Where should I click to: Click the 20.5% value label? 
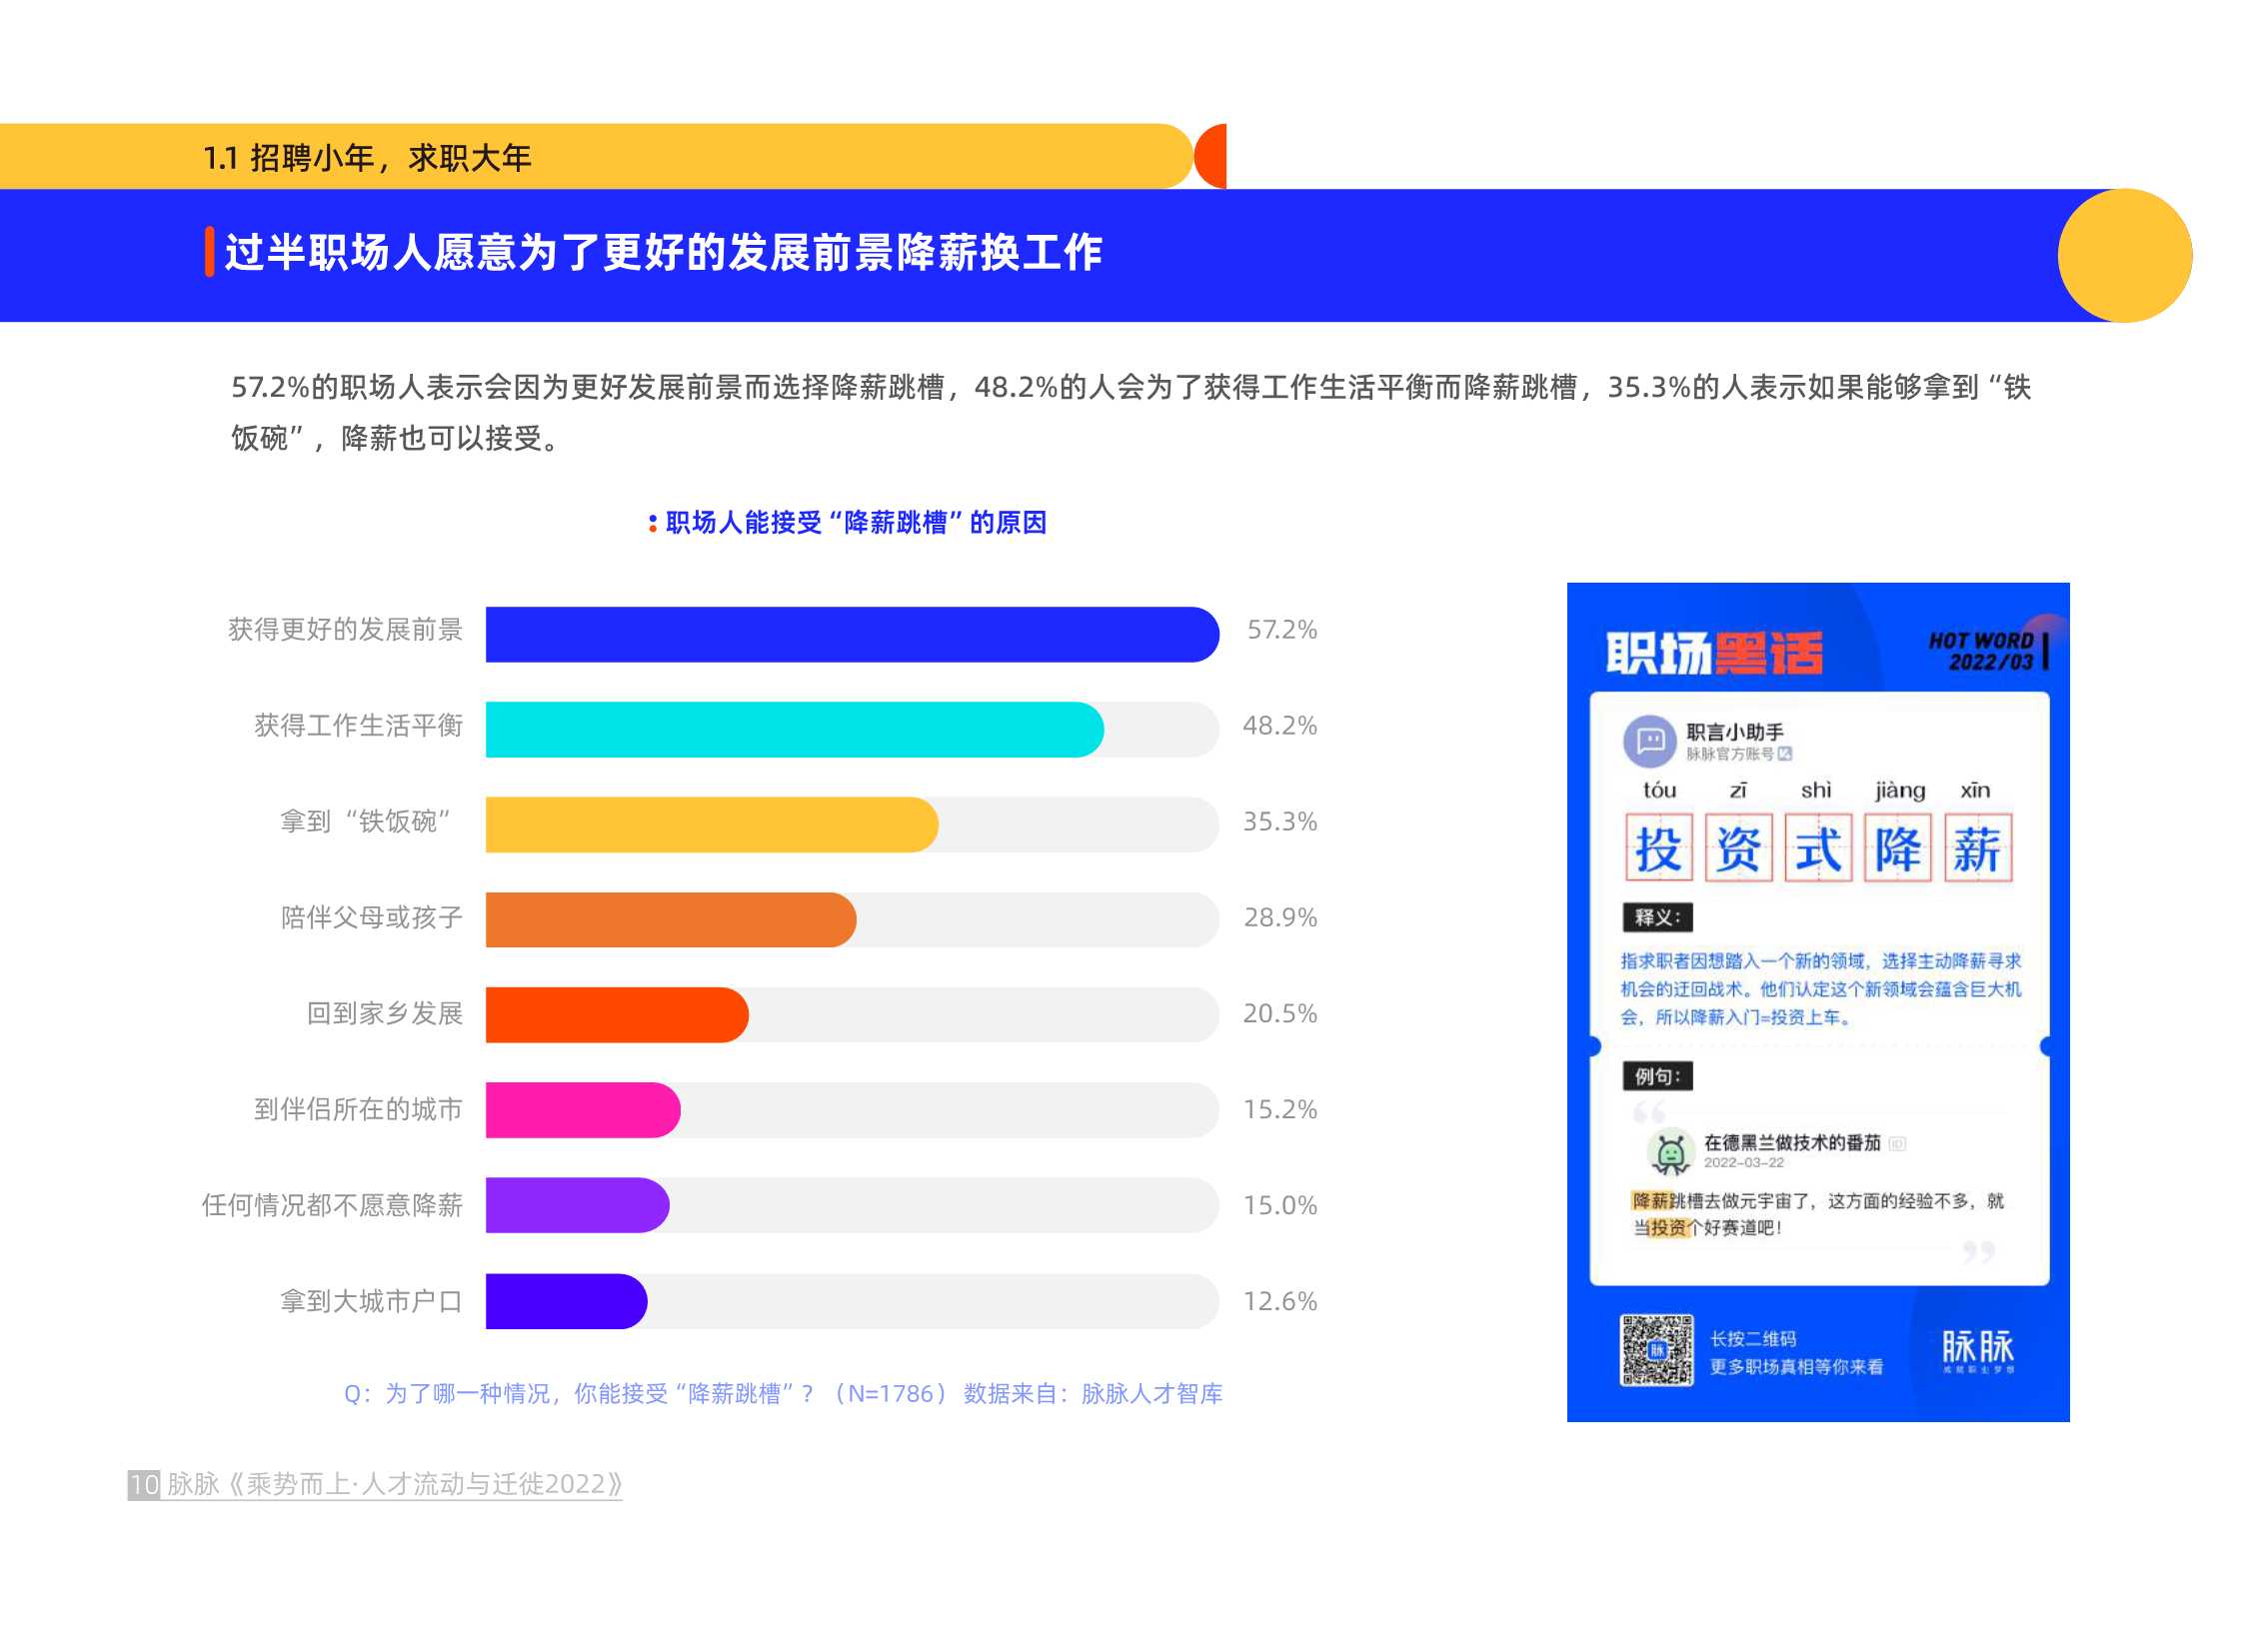pos(1279,1014)
